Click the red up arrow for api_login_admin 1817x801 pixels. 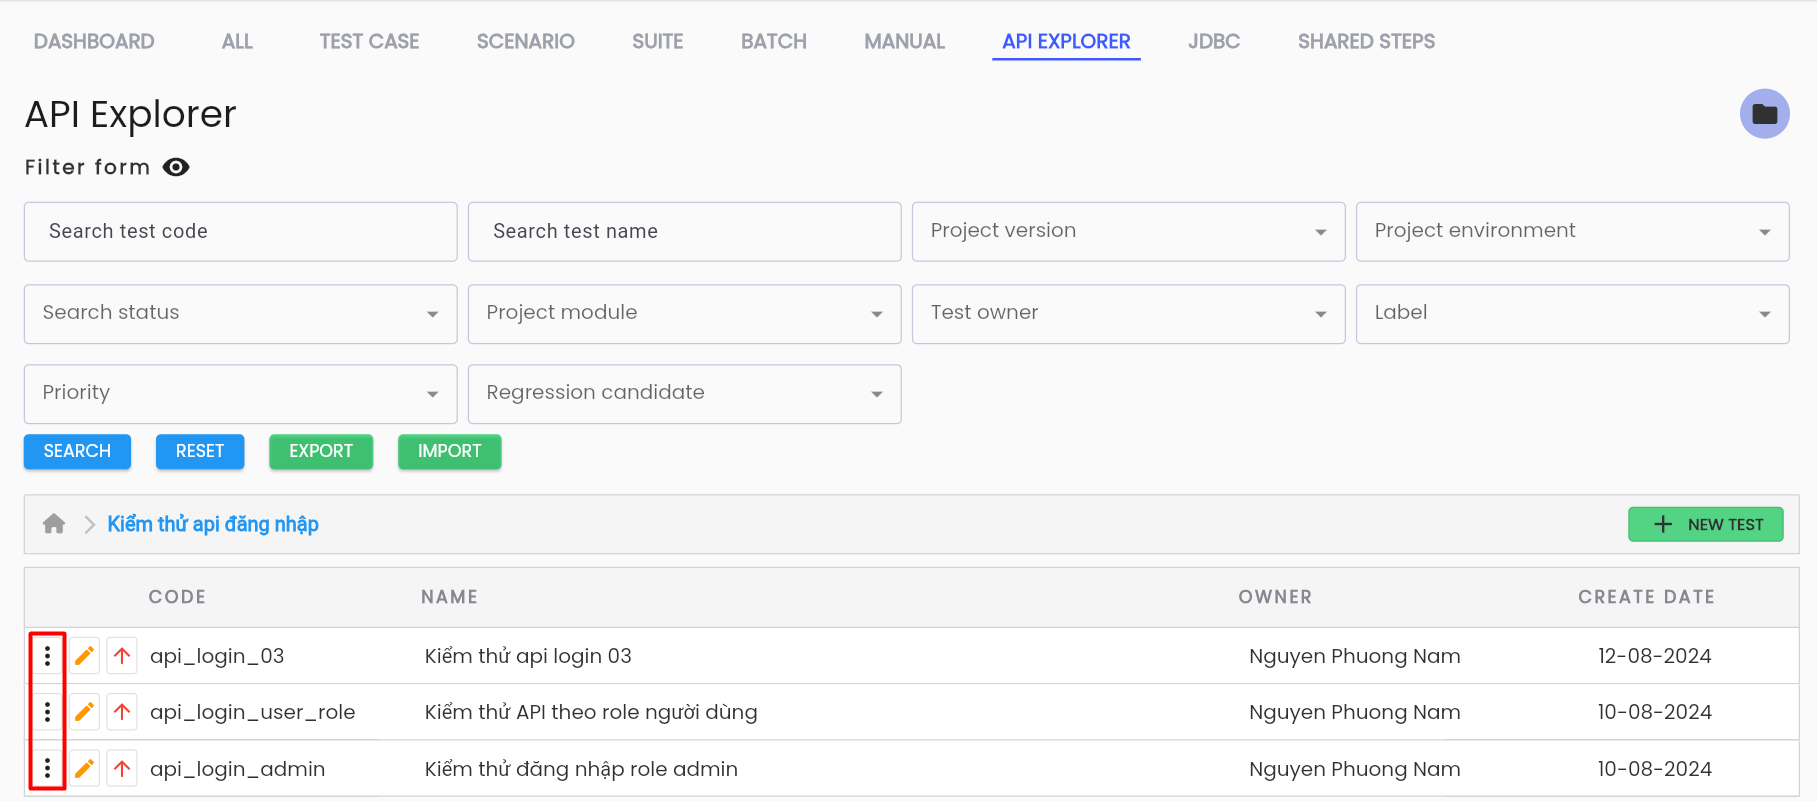point(122,769)
